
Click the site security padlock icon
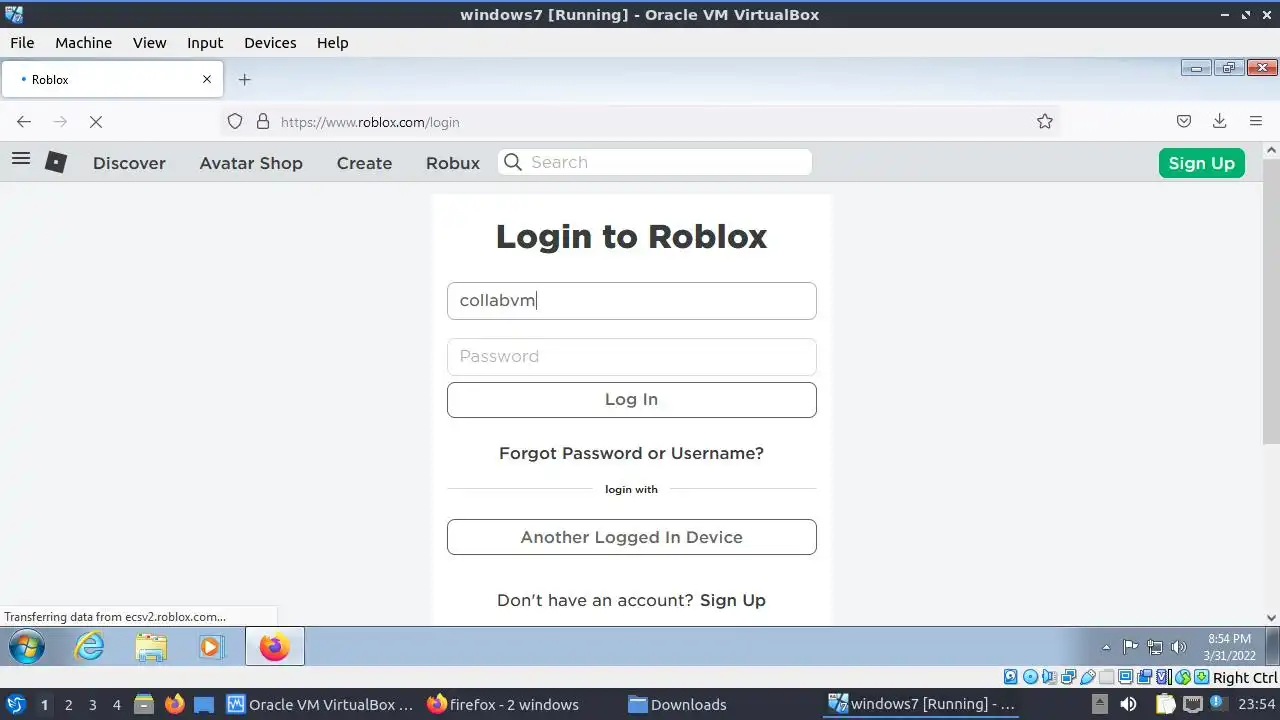click(x=263, y=121)
